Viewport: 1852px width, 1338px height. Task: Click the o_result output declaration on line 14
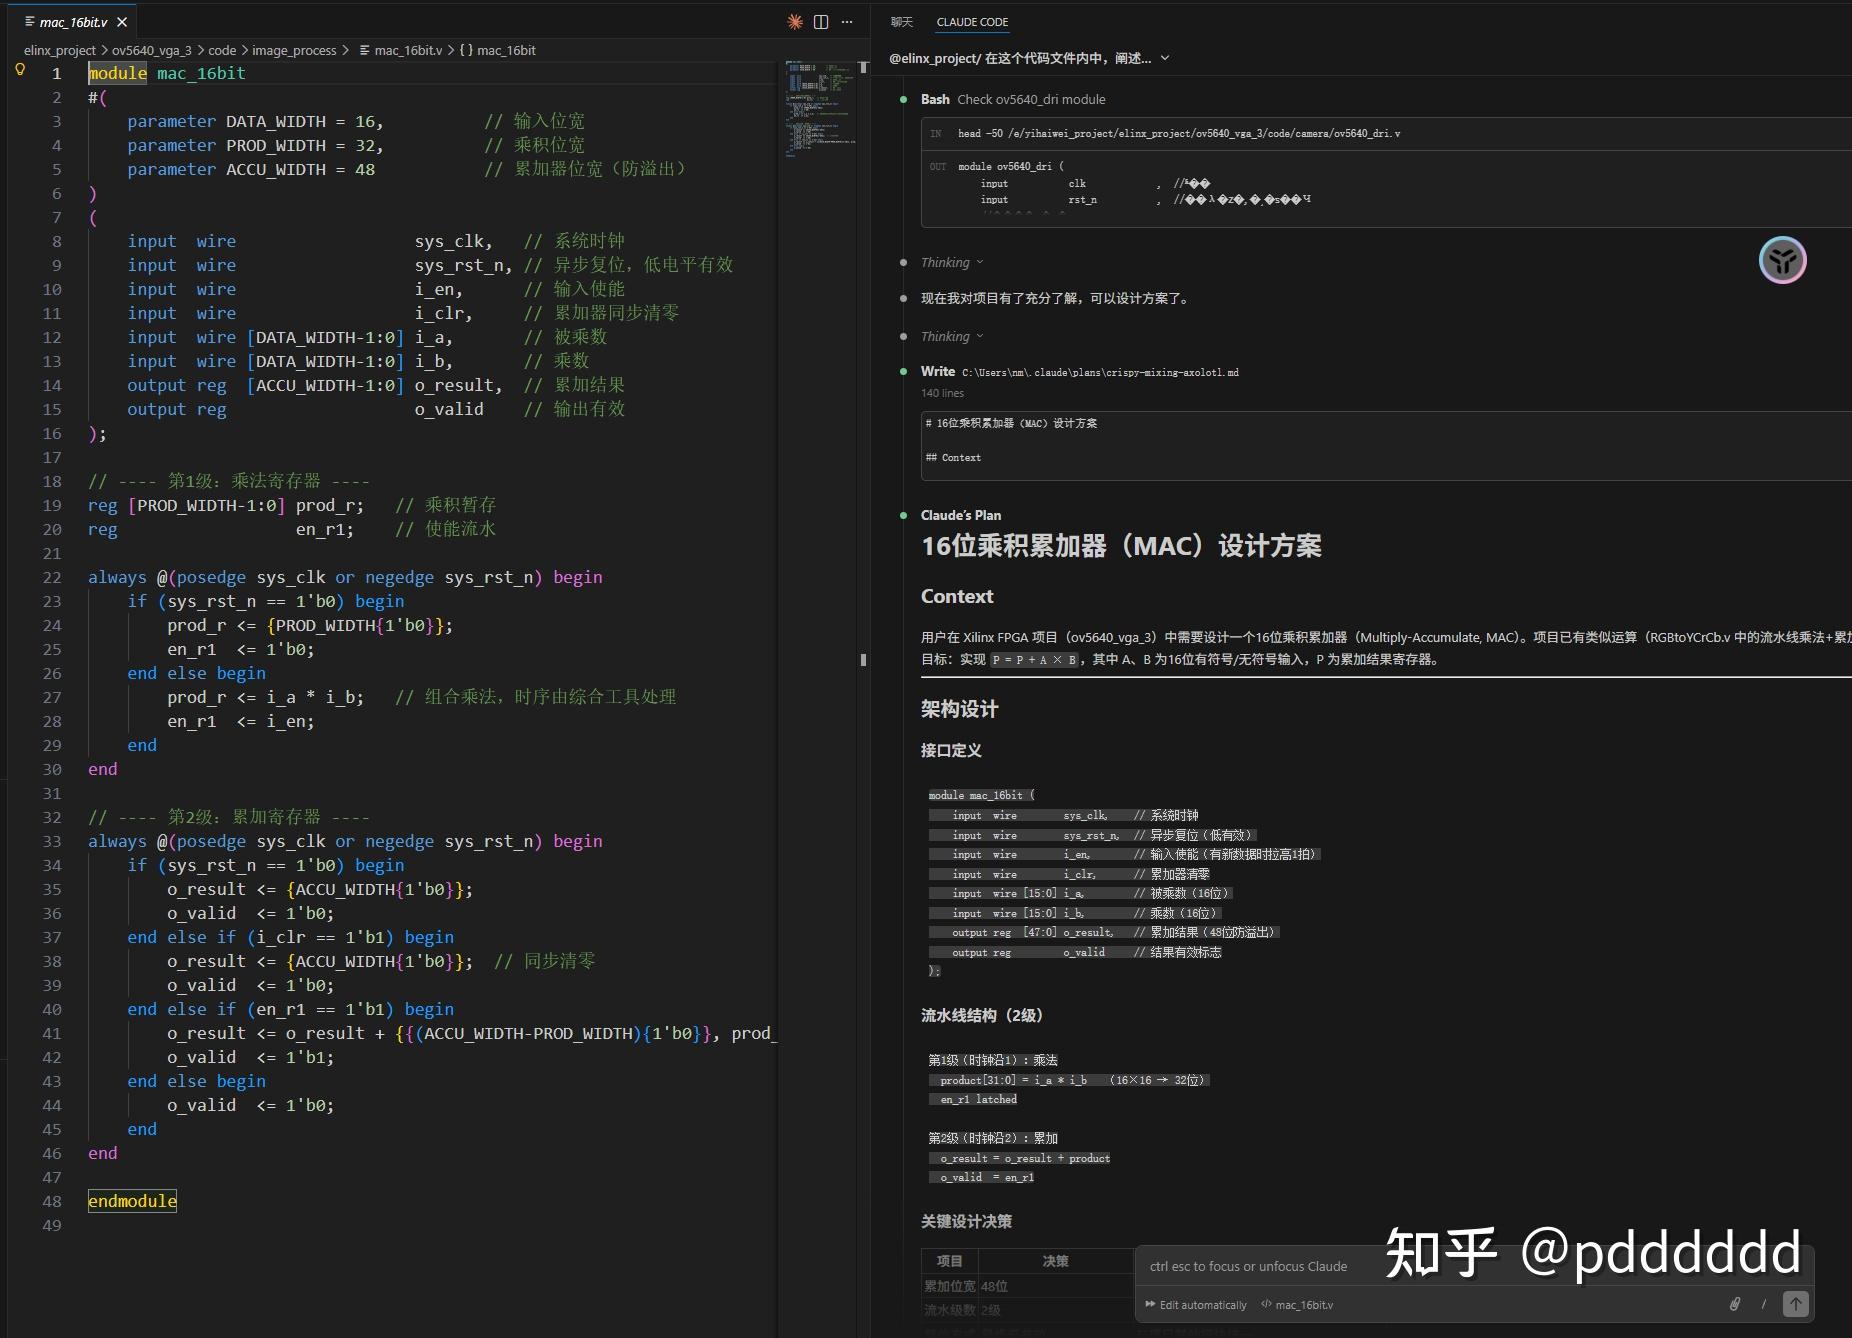click(x=314, y=385)
